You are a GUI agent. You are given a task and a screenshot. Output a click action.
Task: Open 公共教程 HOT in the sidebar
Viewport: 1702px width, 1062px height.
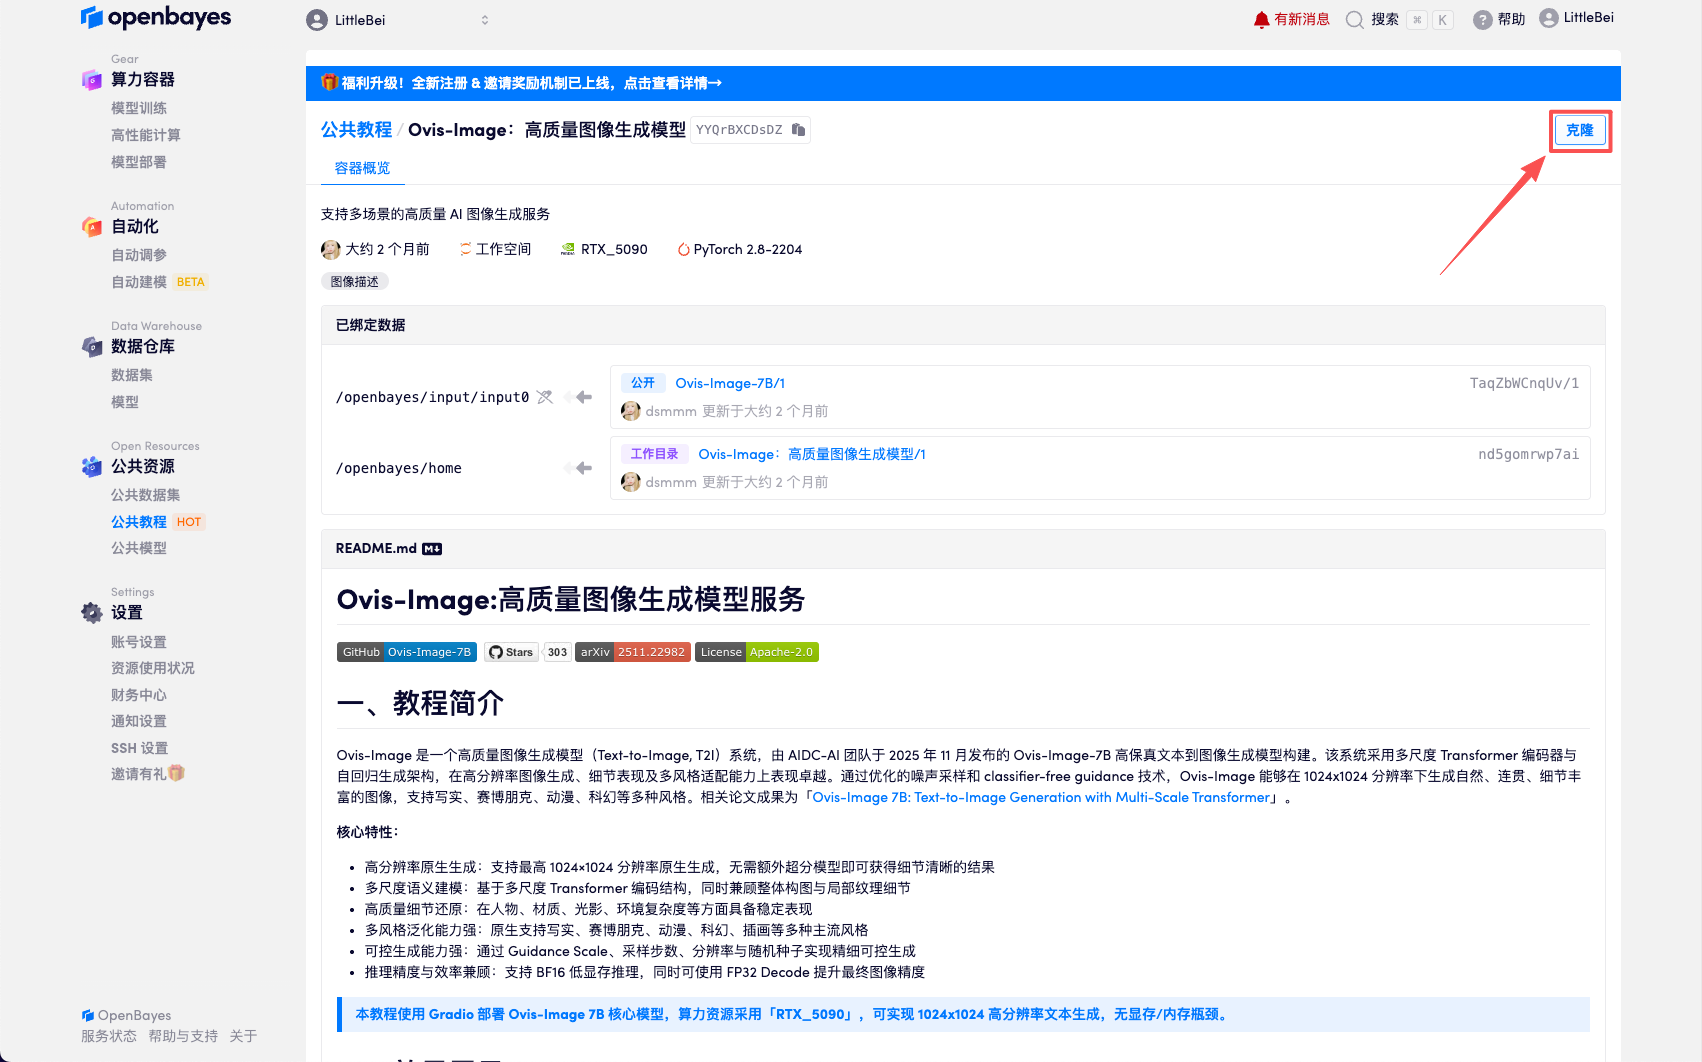tap(158, 522)
